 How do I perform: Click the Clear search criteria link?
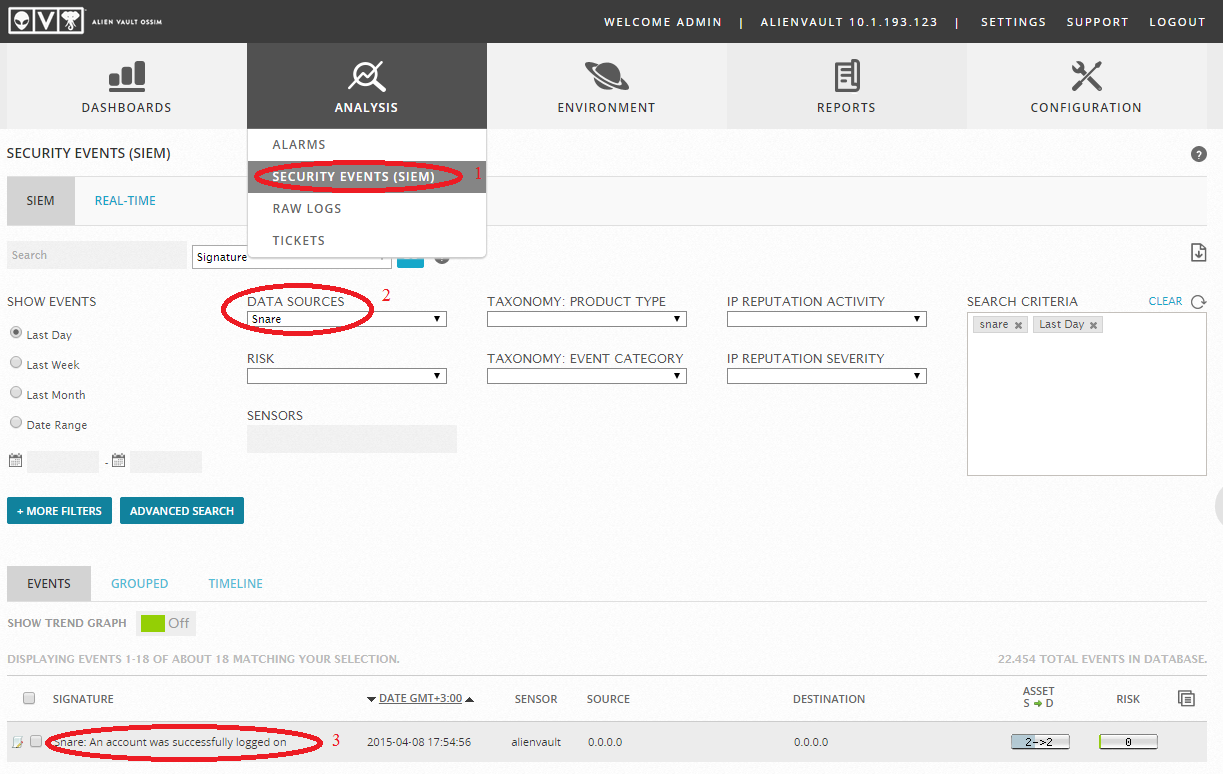(x=1165, y=301)
